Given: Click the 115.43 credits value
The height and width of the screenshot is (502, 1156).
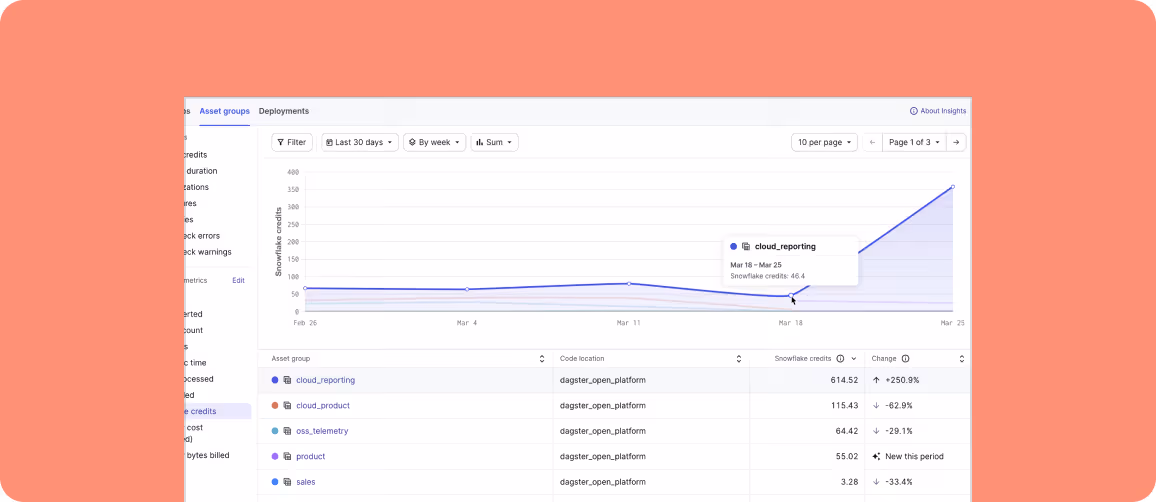Looking at the screenshot, I should pyautogui.click(x=844, y=405).
